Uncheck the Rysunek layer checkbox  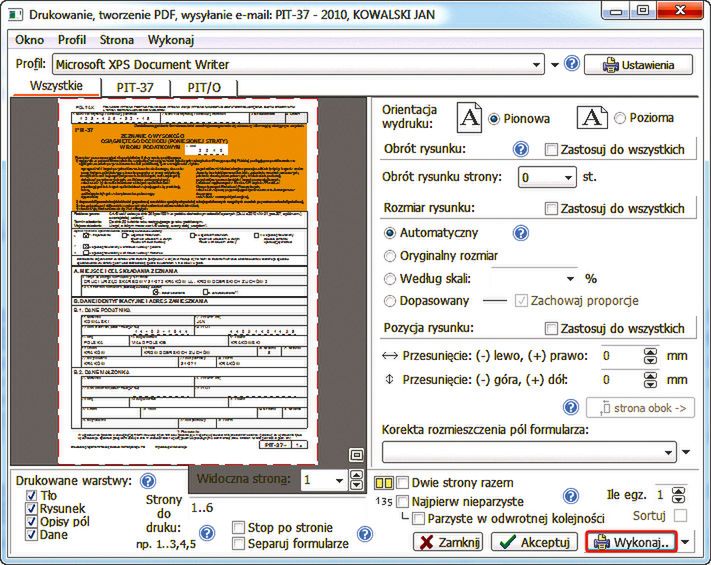click(x=31, y=508)
